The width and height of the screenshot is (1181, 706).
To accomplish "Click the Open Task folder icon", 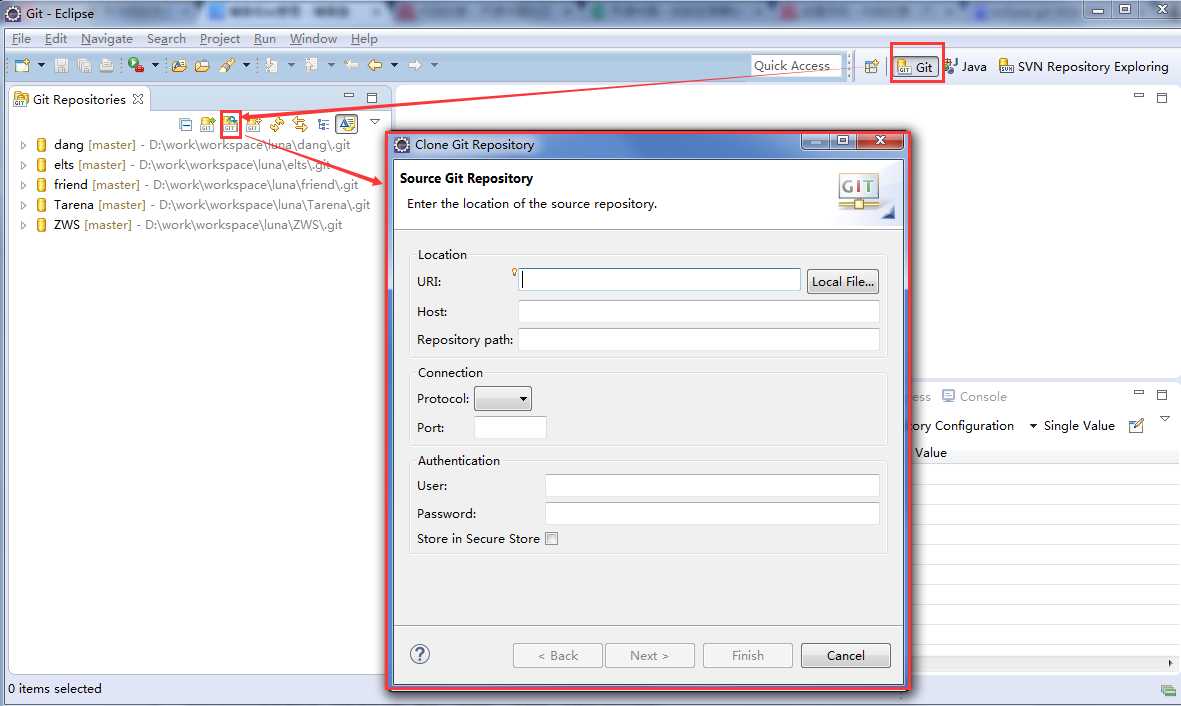I will [x=202, y=66].
